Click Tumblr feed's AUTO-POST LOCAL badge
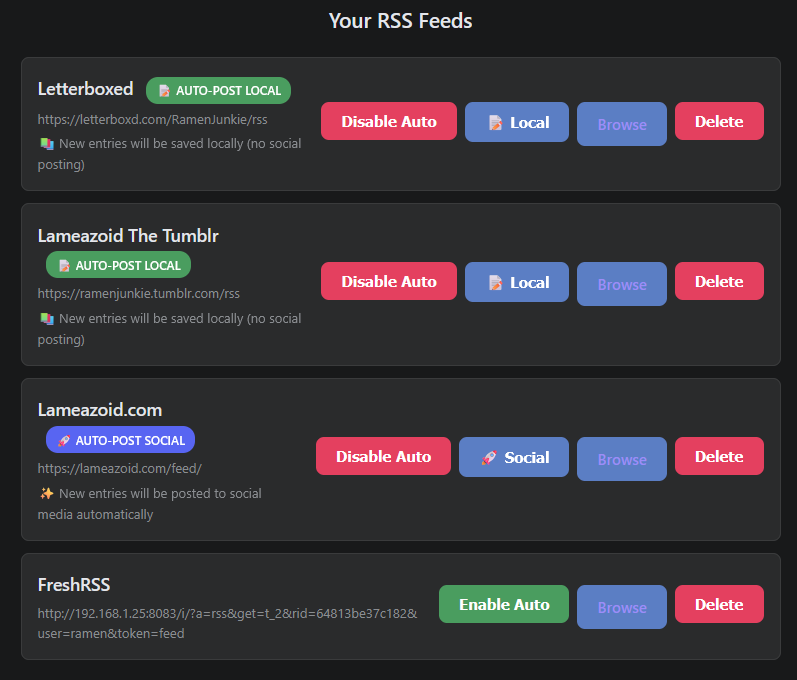 point(118,265)
